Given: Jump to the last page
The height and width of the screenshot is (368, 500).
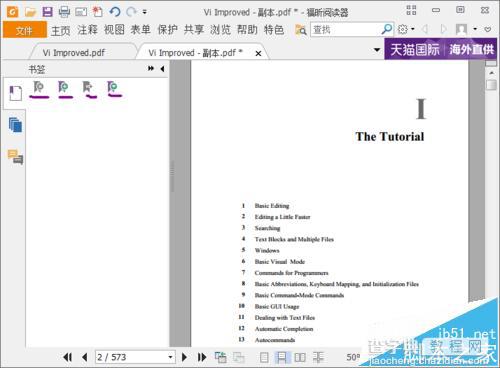Looking at the screenshot, I should coord(202,357).
